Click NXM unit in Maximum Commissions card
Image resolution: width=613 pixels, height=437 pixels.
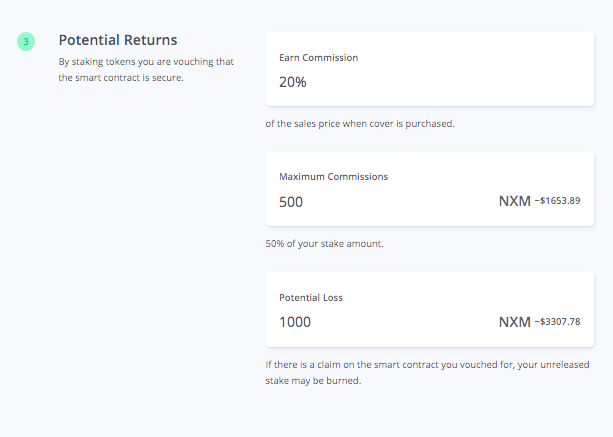514,201
